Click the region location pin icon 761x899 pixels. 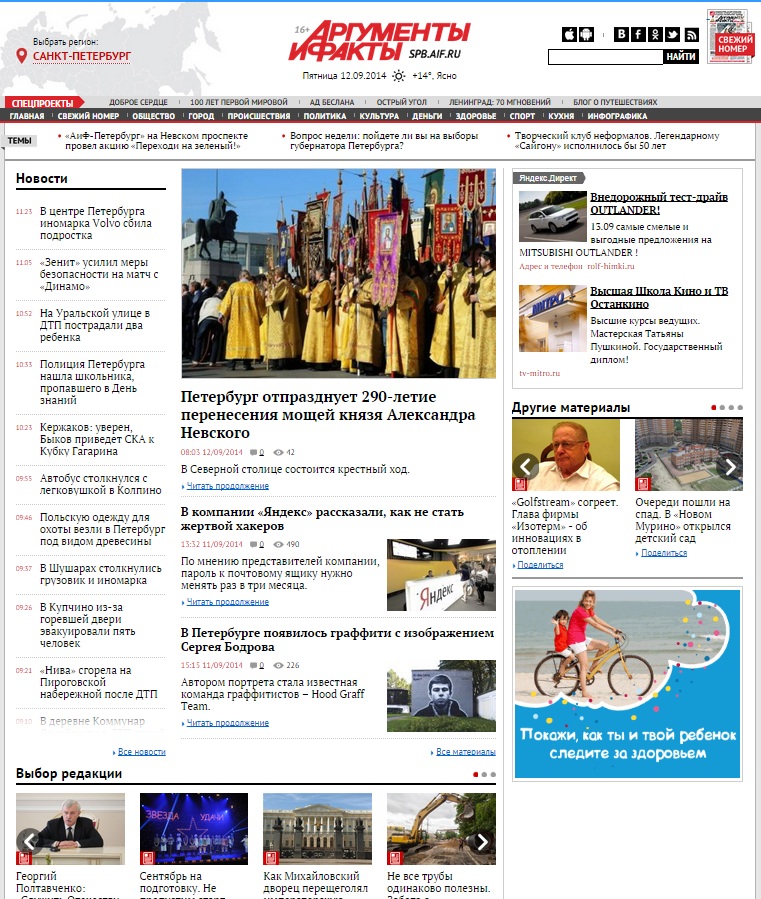tap(22, 56)
